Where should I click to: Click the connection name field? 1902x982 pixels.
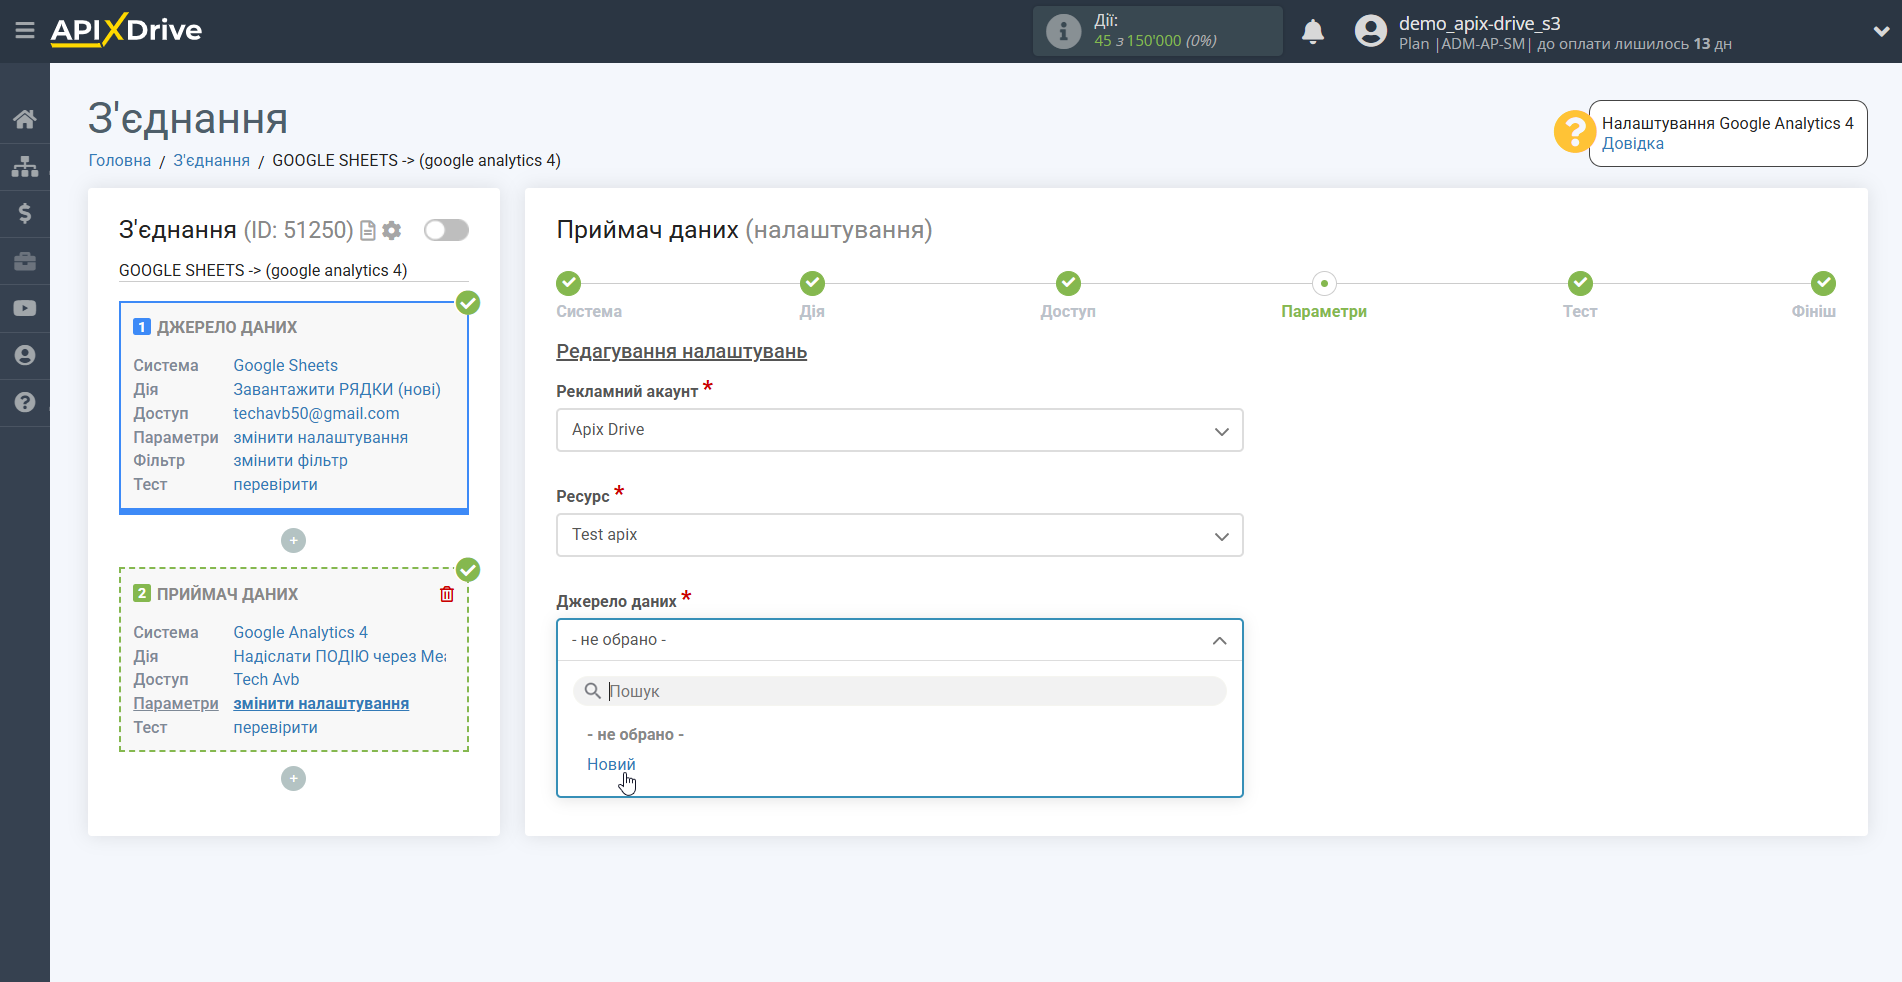tap(293, 270)
